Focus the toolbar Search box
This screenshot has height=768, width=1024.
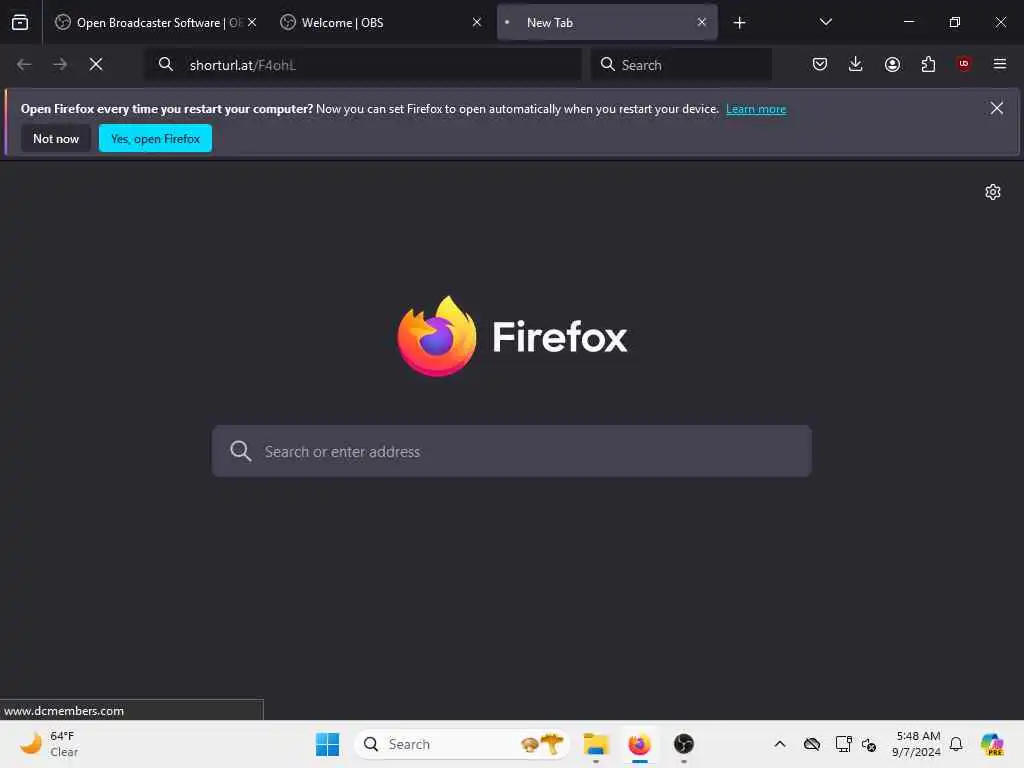[x=681, y=65]
